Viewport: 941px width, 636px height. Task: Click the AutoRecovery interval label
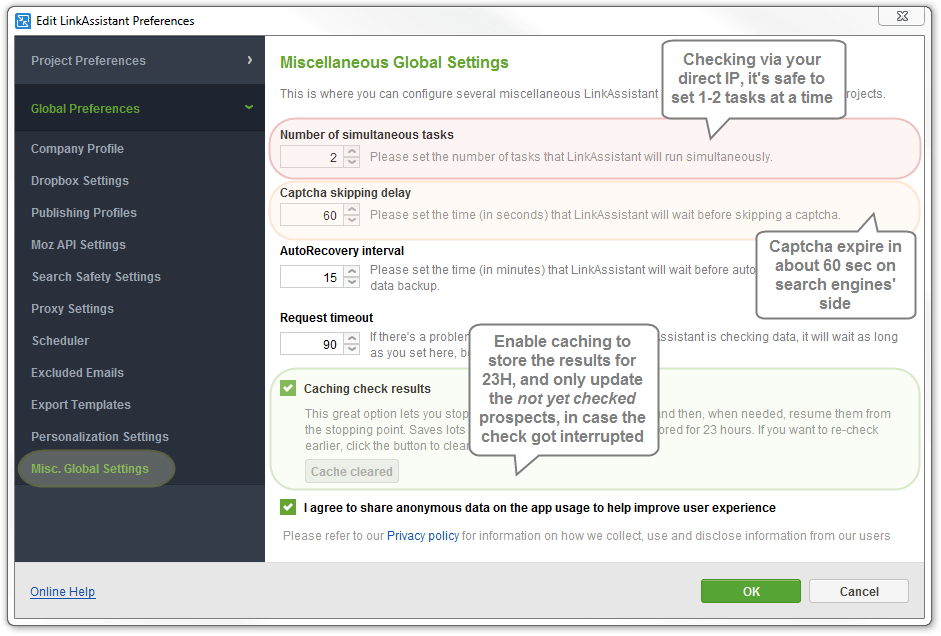point(341,251)
